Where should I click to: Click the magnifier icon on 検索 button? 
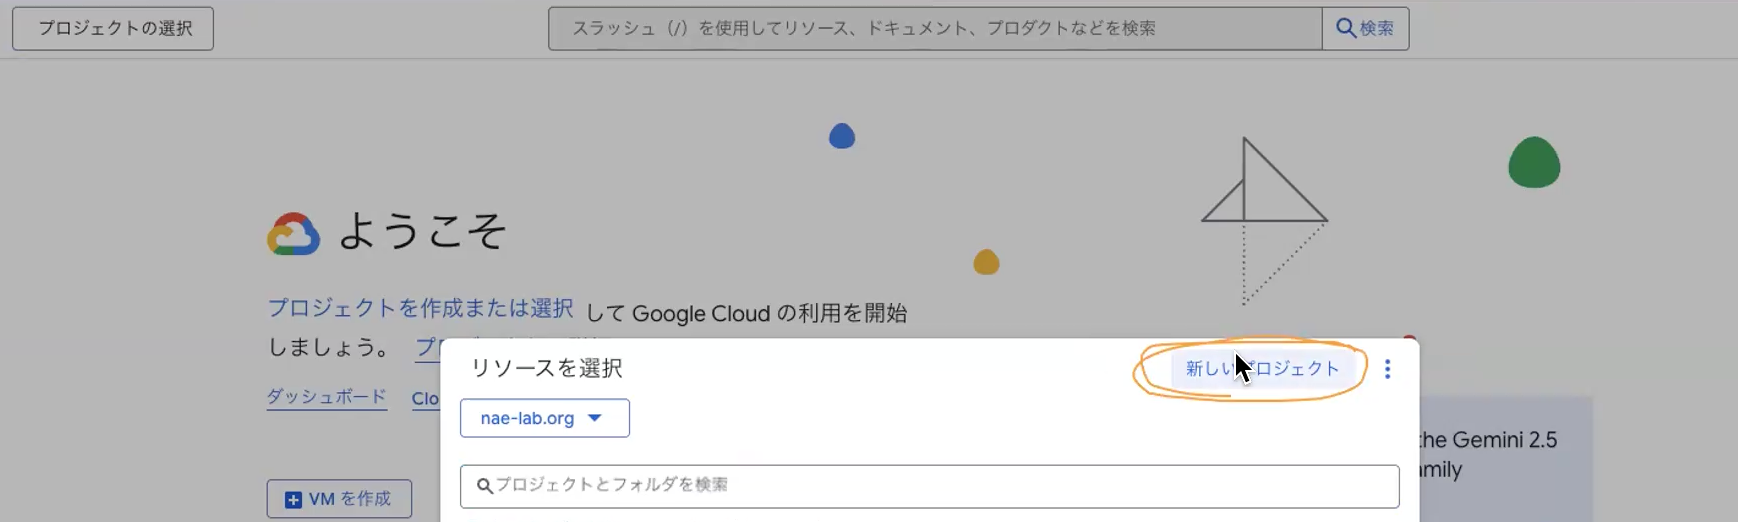[x=1346, y=28]
